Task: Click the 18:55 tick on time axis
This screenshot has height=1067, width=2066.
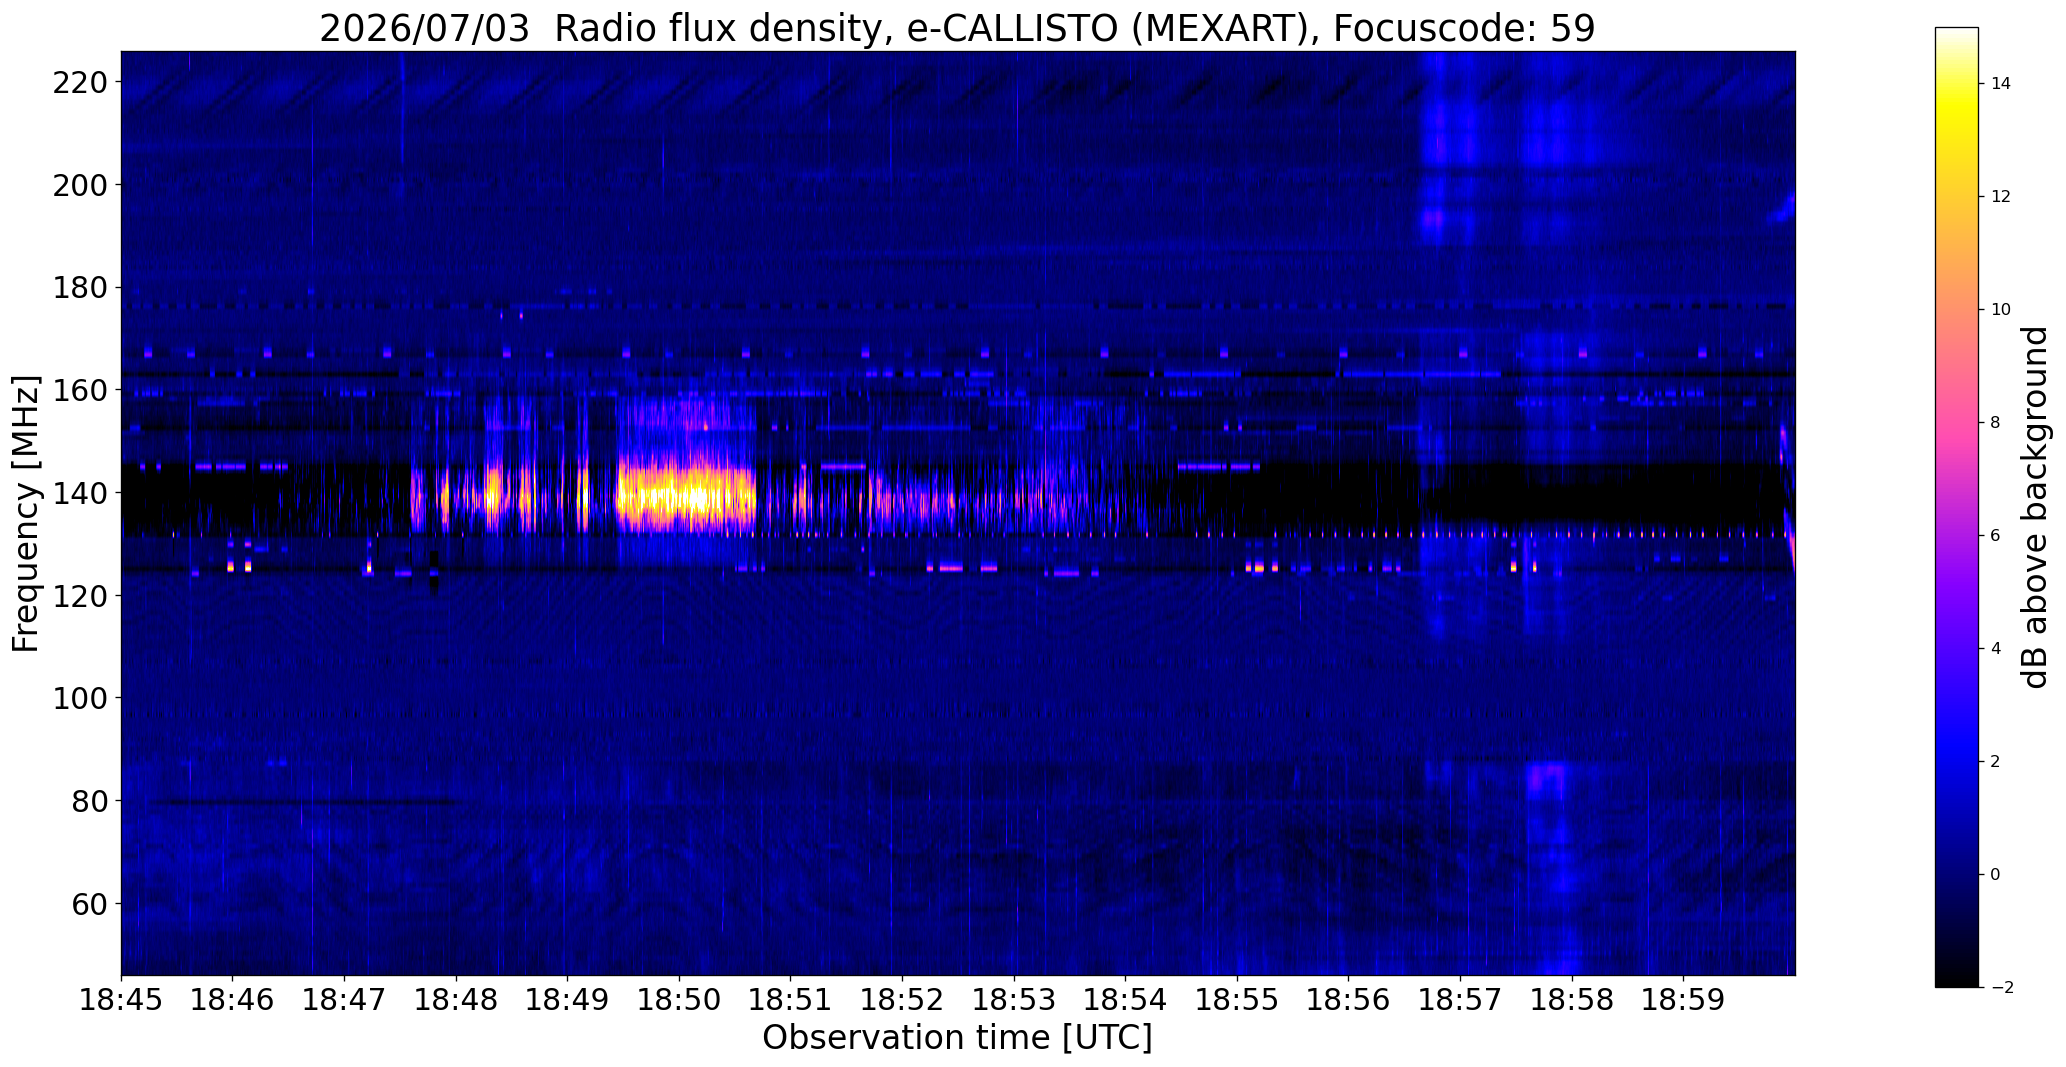Action: tap(1238, 999)
